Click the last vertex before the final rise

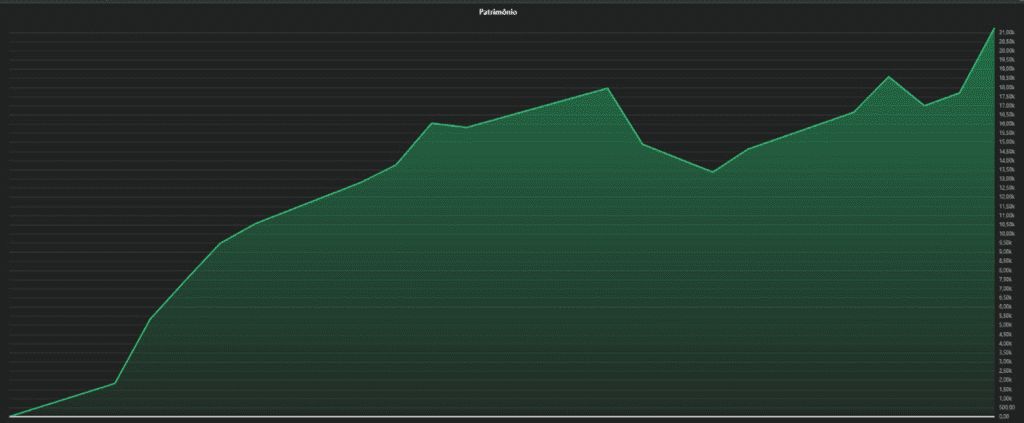(960, 93)
